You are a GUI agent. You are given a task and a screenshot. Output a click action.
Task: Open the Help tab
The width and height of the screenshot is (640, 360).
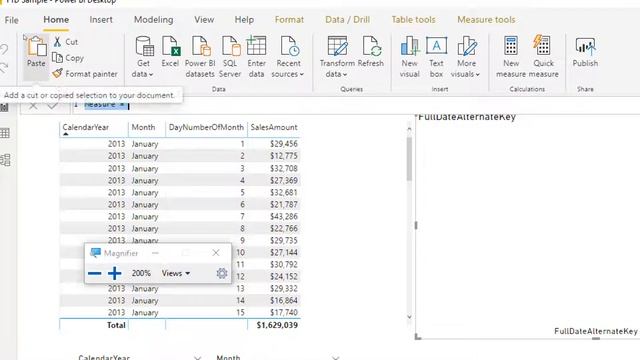click(x=244, y=20)
